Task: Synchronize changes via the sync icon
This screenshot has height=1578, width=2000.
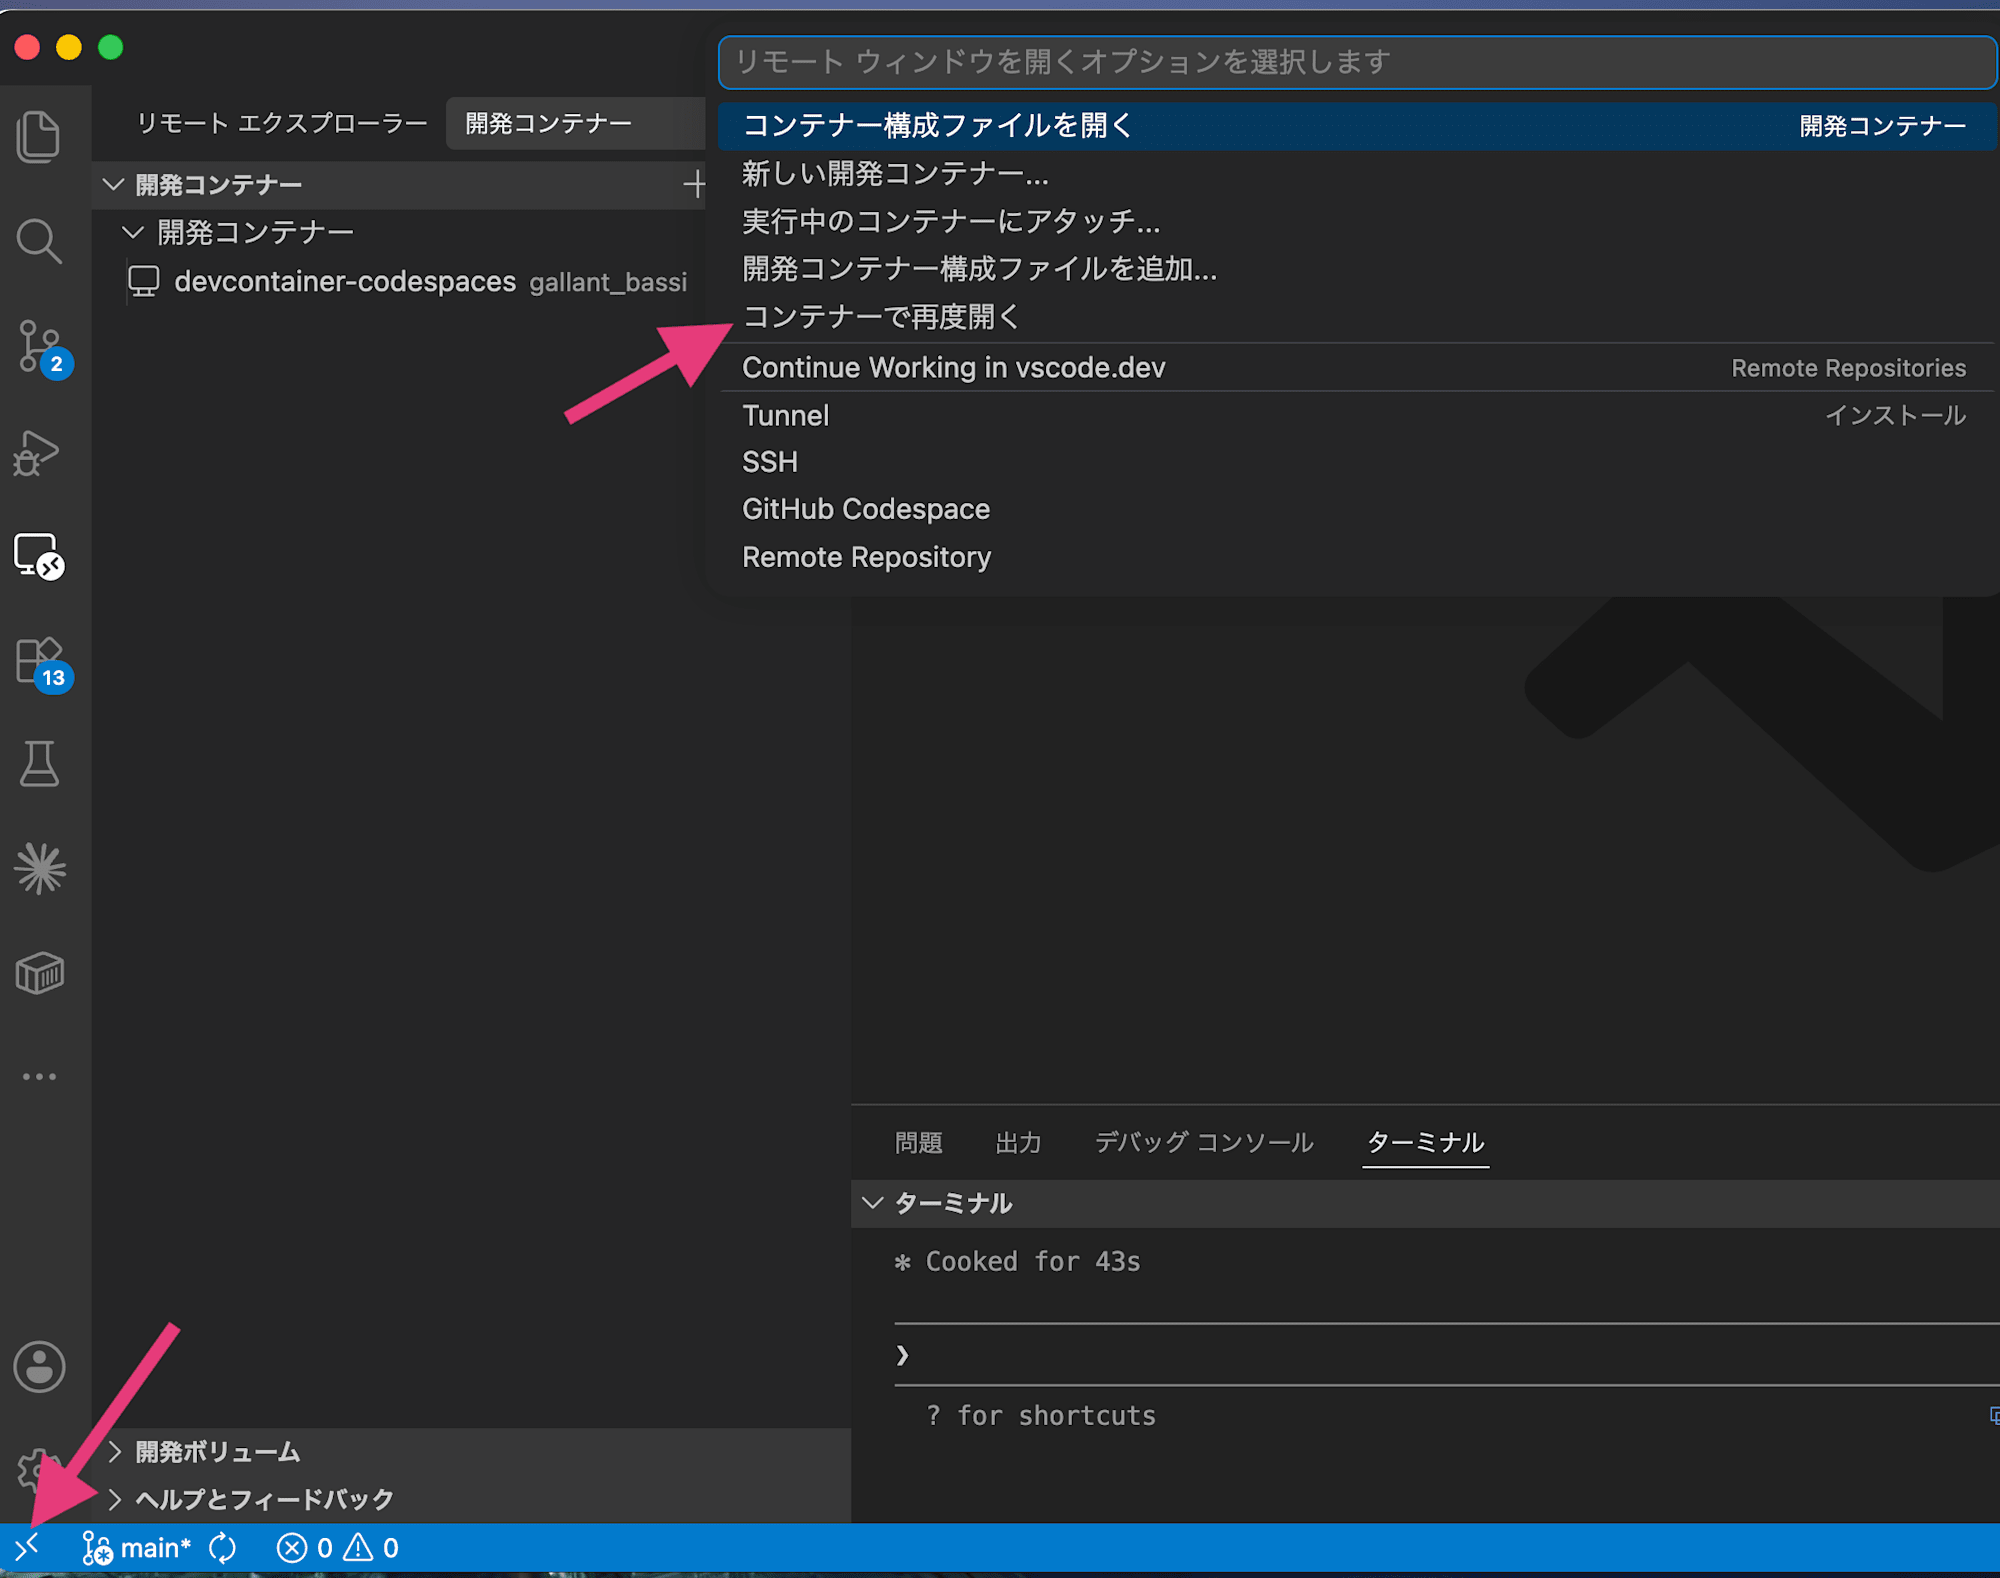Action: (223, 1548)
